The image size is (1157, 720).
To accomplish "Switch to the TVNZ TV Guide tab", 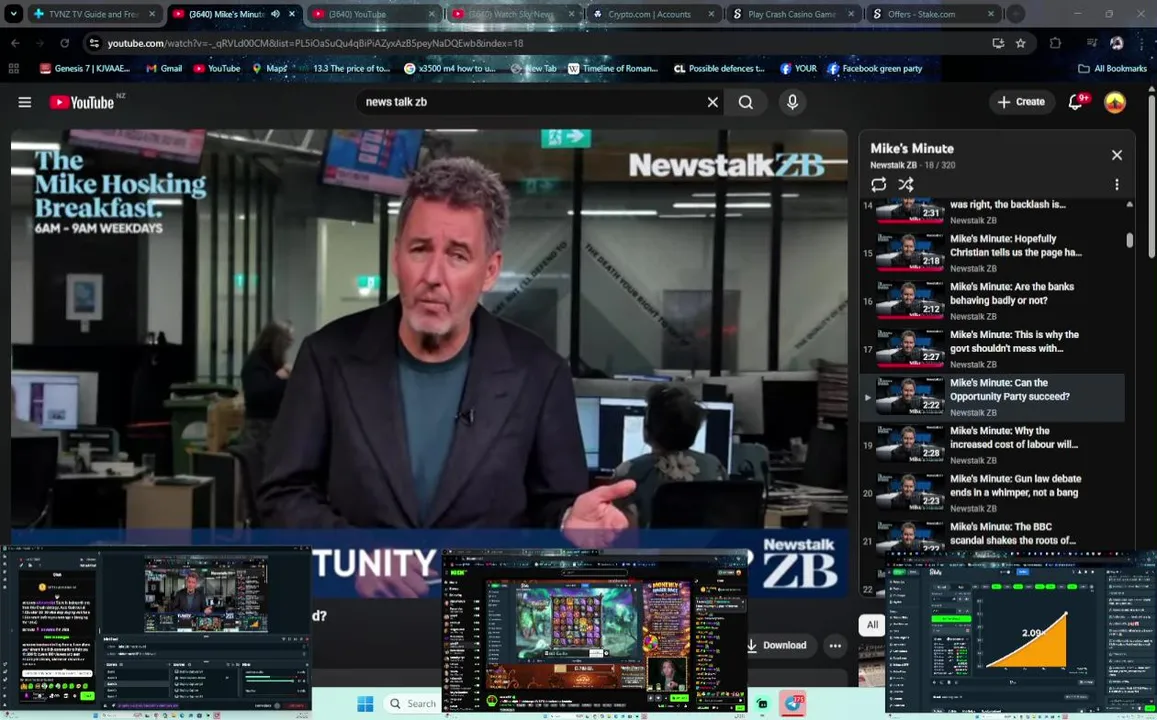I will coord(94,14).
